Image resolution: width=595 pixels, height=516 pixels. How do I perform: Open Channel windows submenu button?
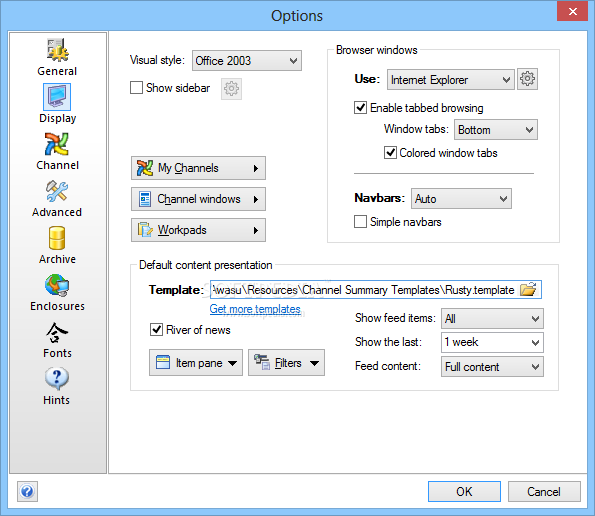[198, 199]
